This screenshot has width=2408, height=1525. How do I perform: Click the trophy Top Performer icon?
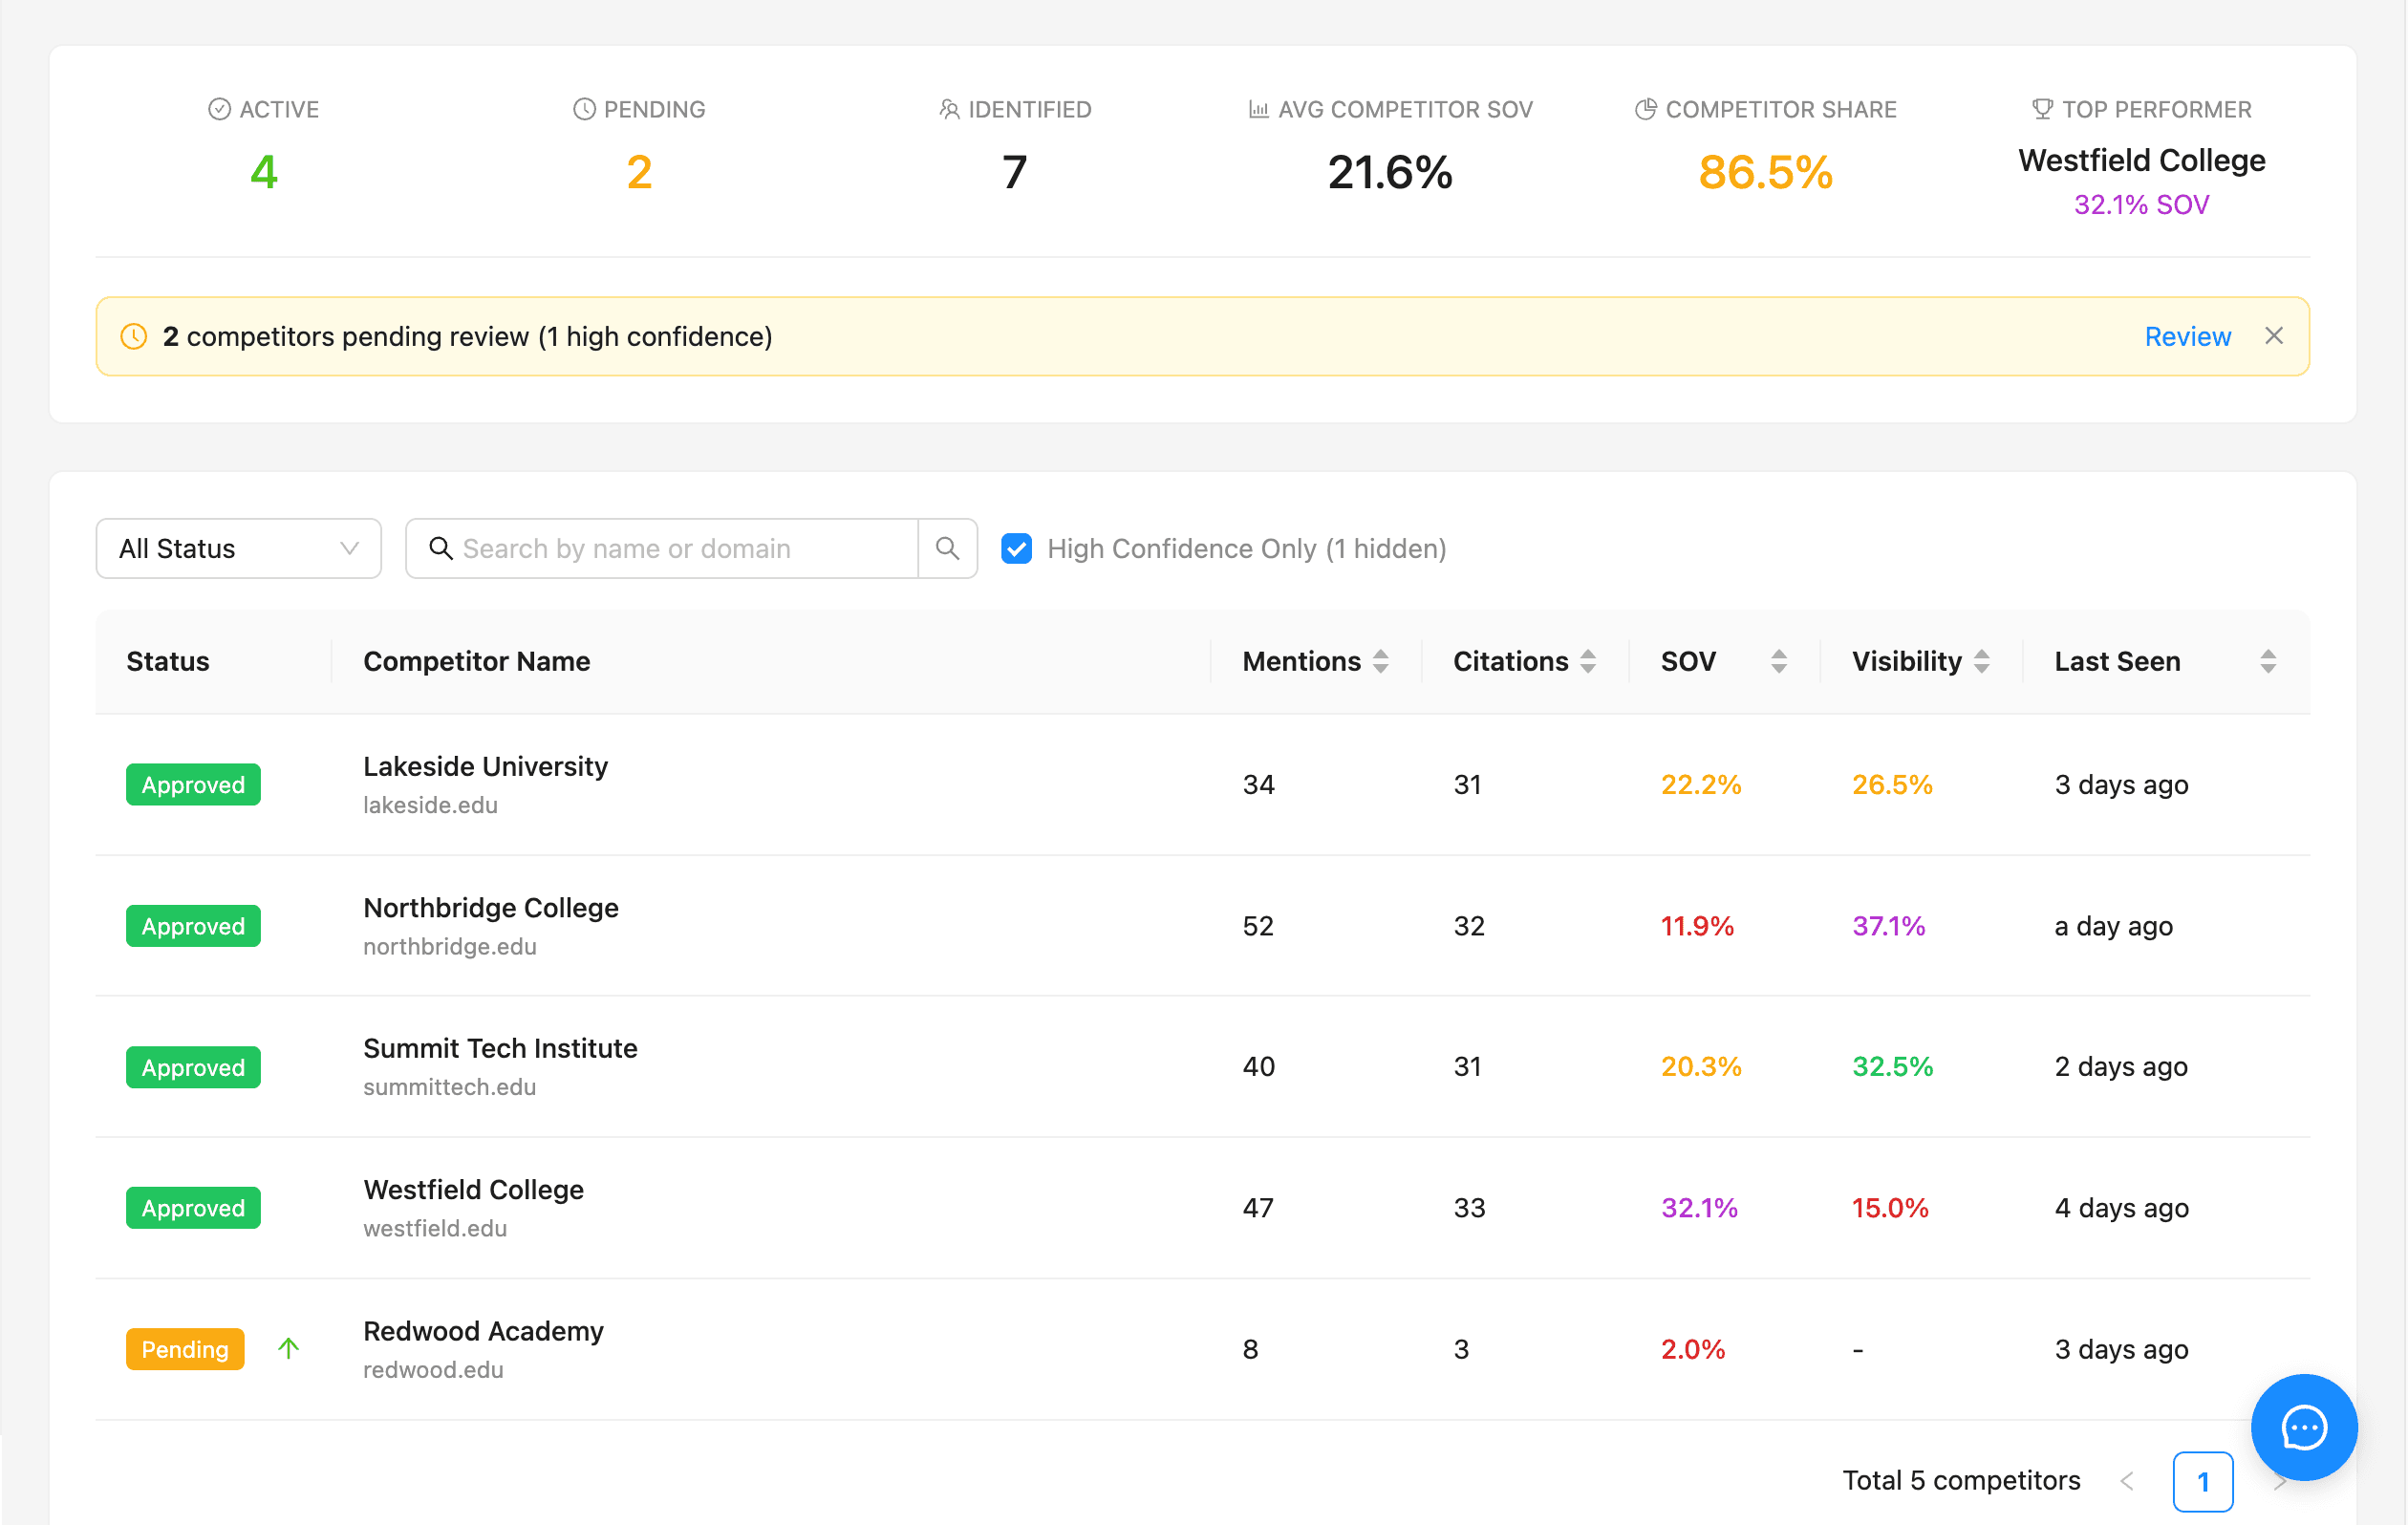click(x=2042, y=108)
